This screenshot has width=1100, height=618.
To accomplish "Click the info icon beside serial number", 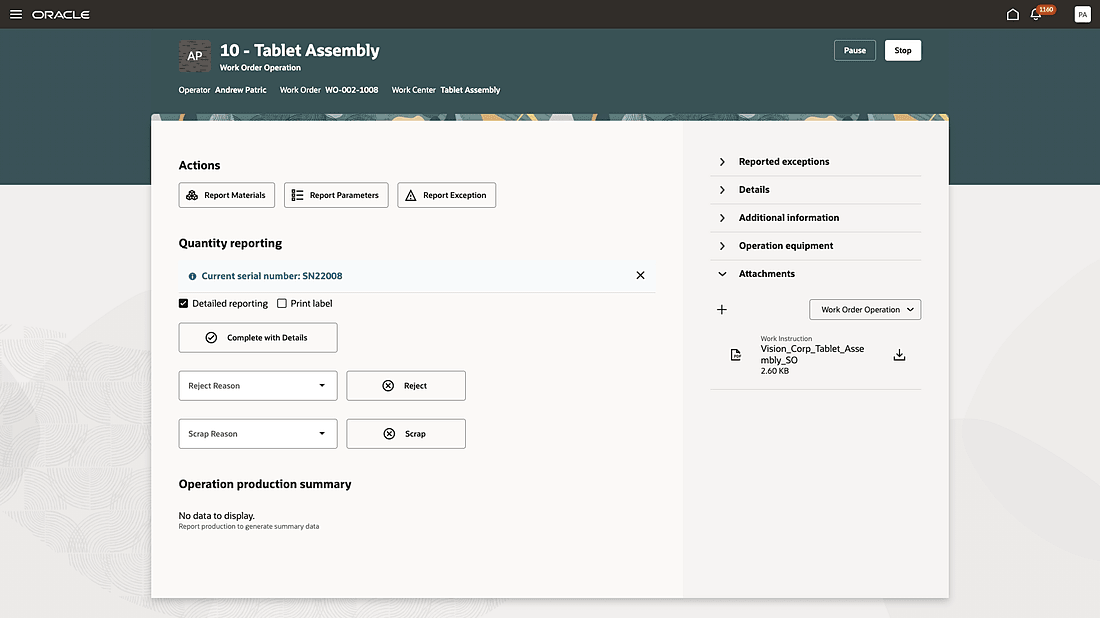I will point(192,276).
